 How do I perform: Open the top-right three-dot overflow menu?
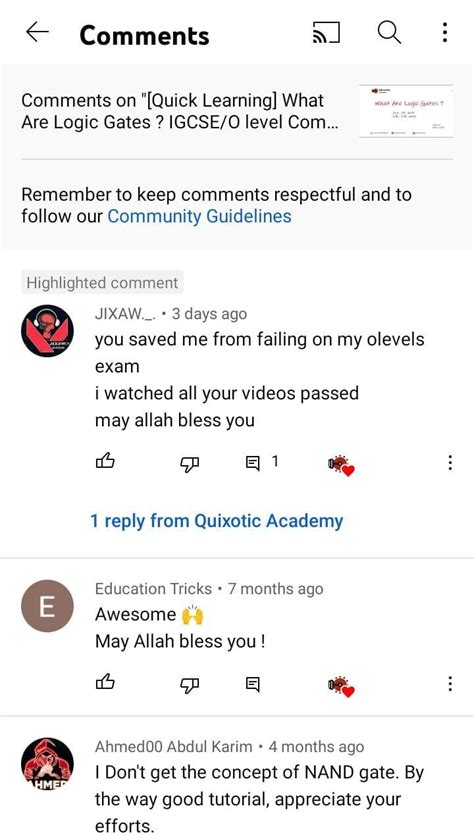pos(445,33)
